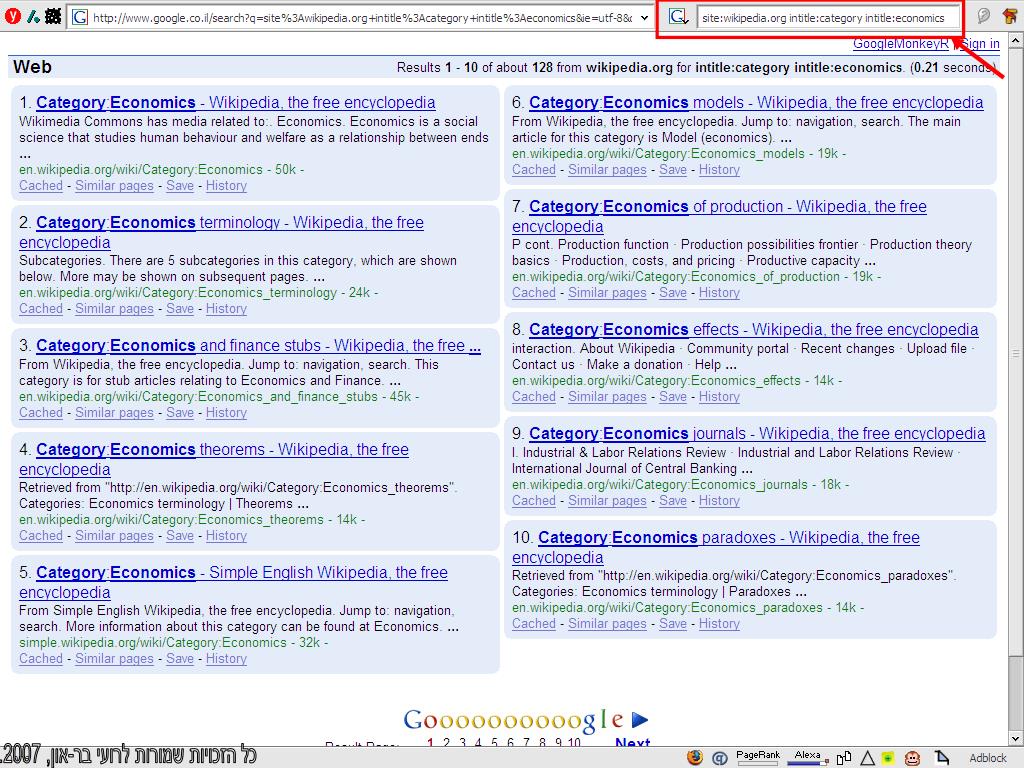
Task: Click the PageRank indicator bar
Action: point(758,757)
